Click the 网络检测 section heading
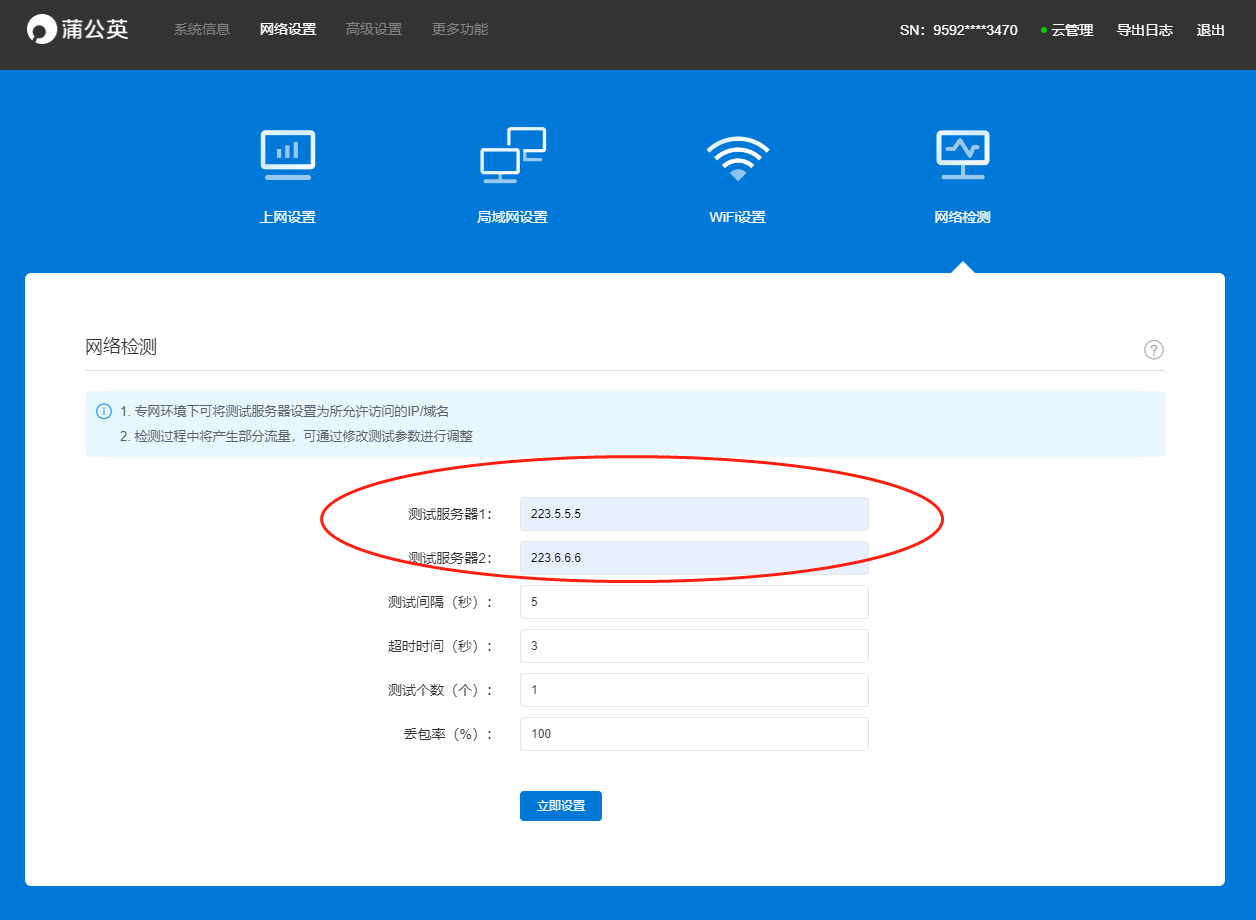 tap(121, 347)
